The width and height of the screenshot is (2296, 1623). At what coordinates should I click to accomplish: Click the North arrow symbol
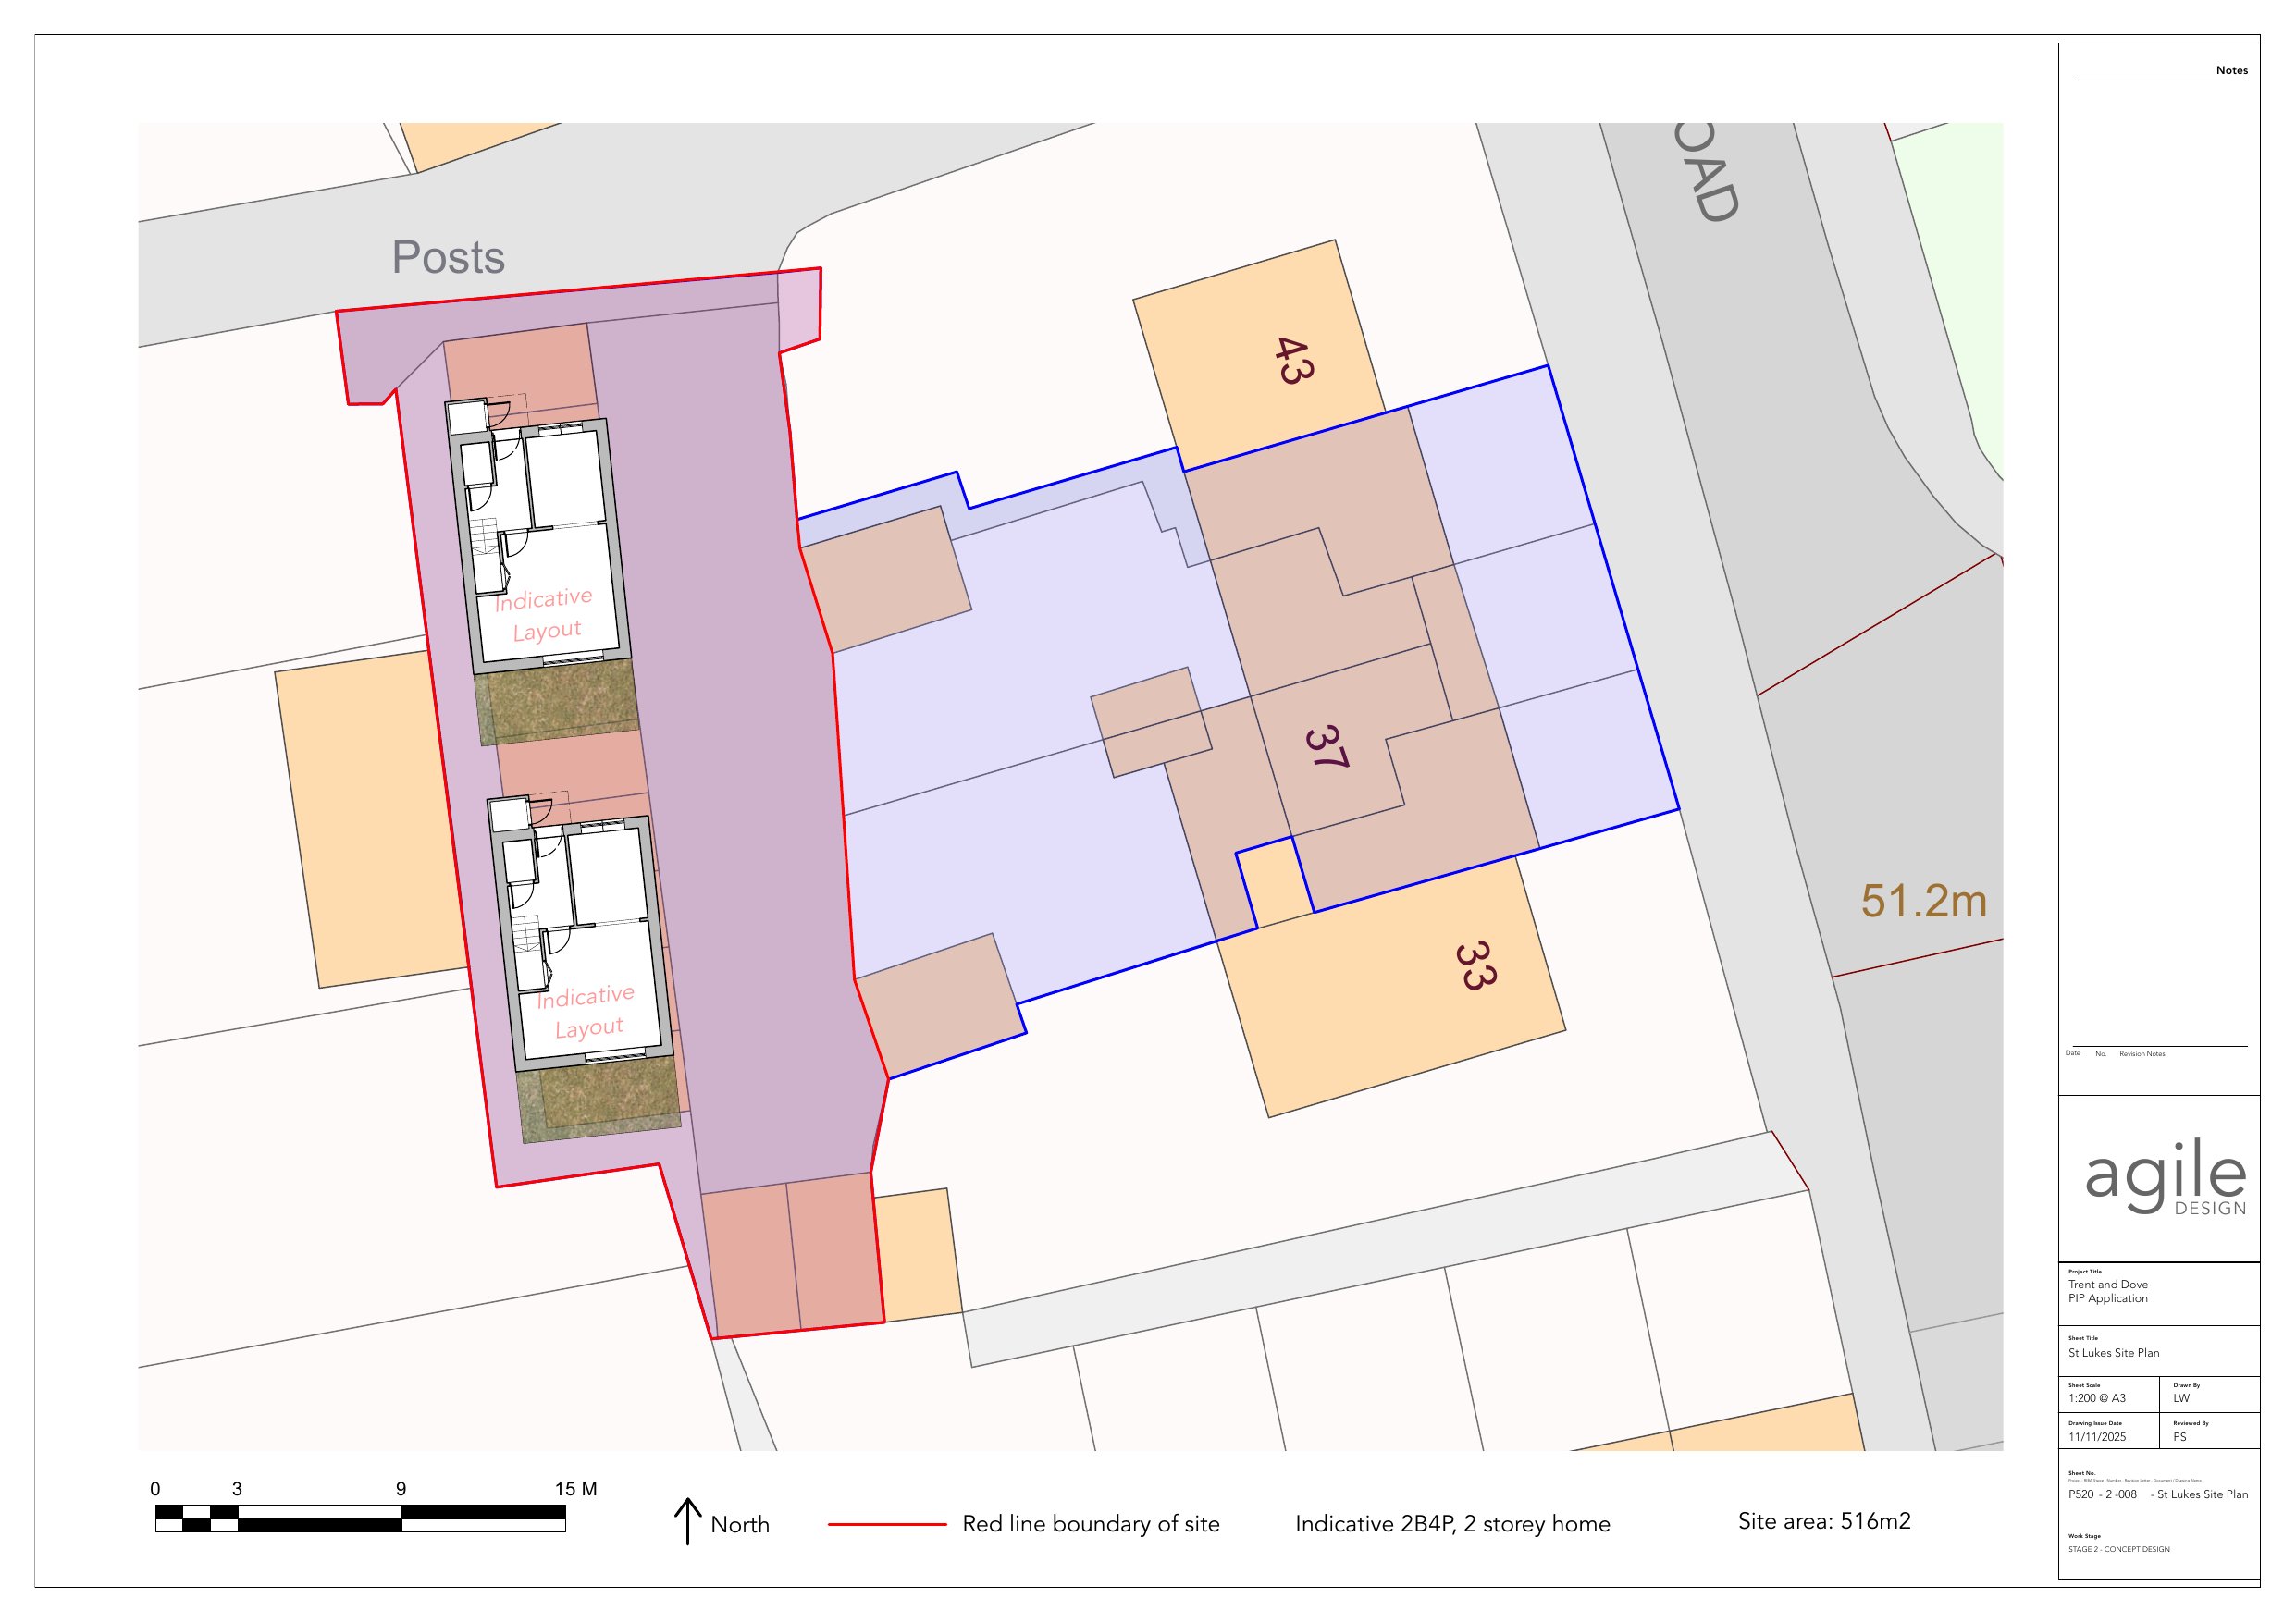pyautogui.click(x=687, y=1521)
